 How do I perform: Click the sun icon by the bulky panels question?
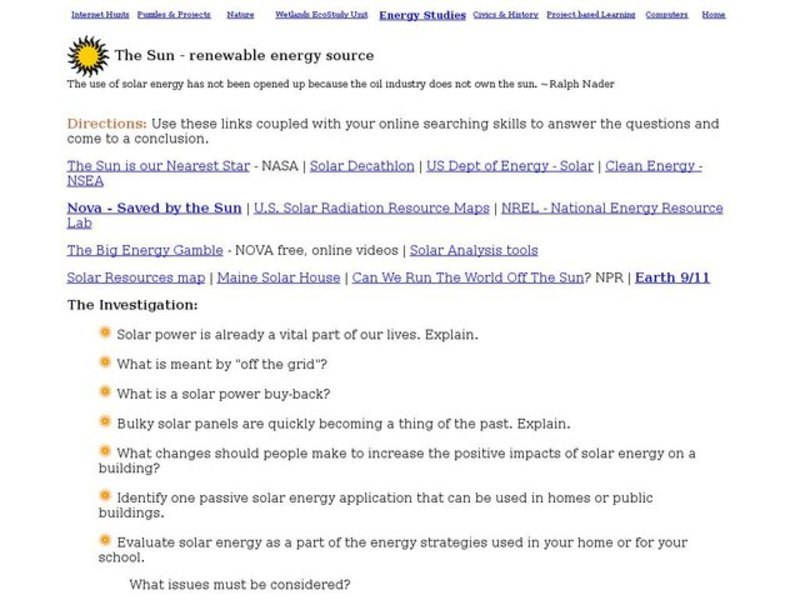103,424
